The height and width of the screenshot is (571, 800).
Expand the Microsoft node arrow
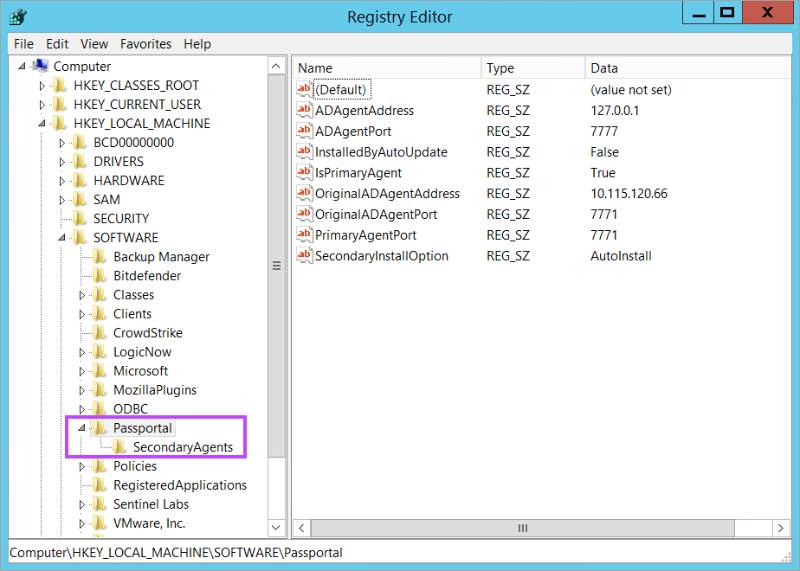tap(82, 371)
